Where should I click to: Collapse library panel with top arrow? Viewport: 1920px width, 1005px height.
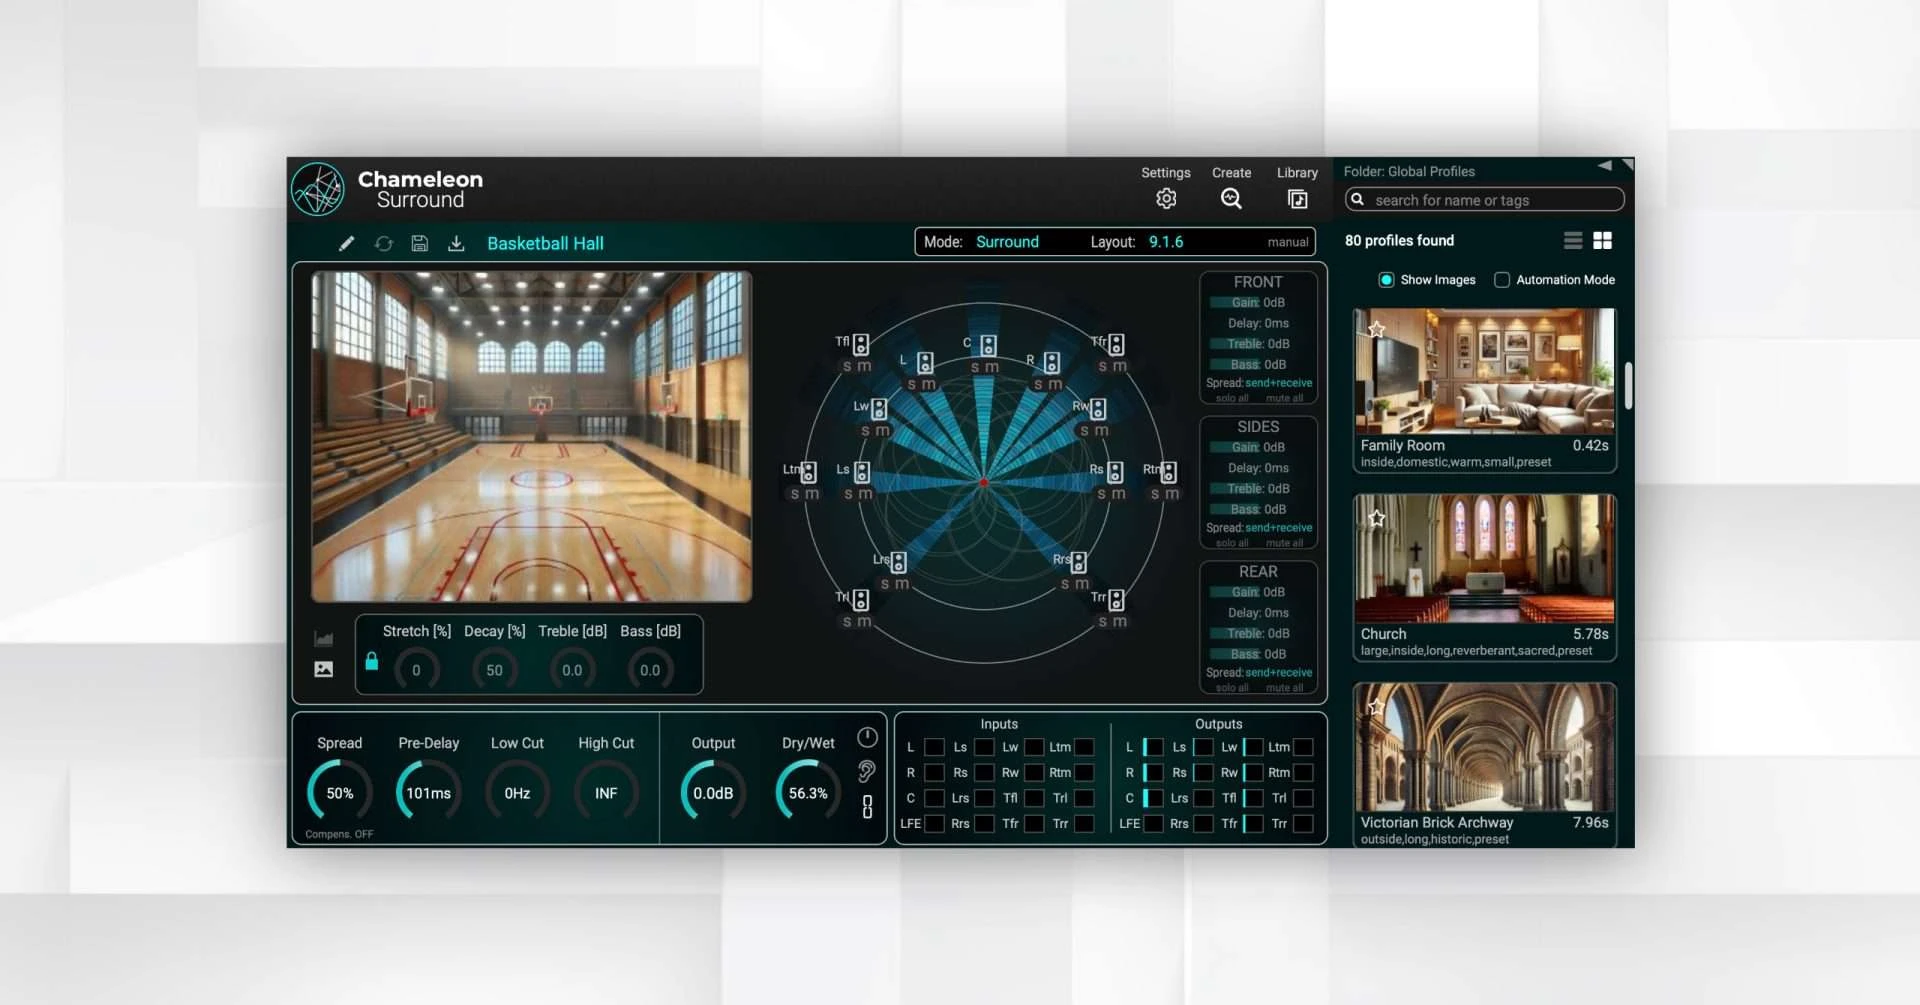pyautogui.click(x=1605, y=165)
